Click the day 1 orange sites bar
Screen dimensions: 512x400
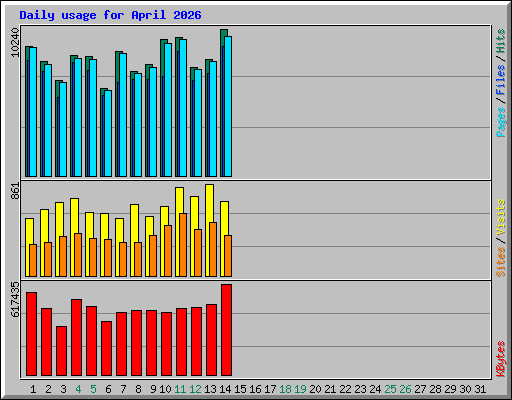[33, 260]
